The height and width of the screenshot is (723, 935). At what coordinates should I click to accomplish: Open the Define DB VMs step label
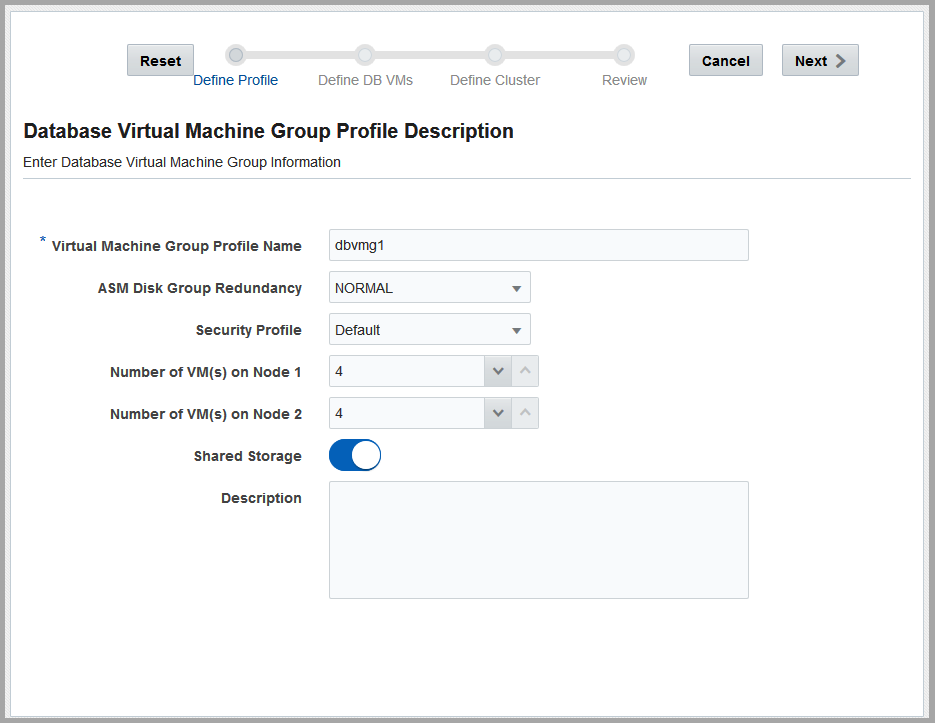[365, 80]
